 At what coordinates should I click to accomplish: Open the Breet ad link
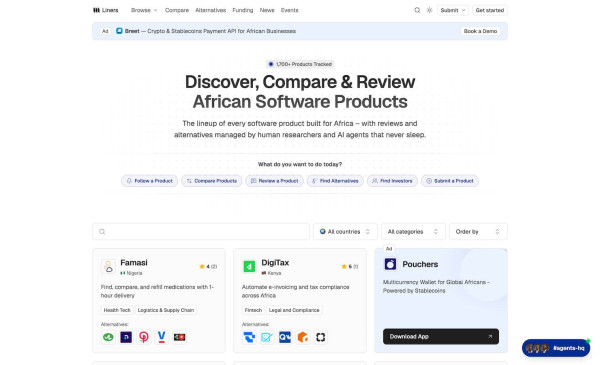pyautogui.click(x=210, y=31)
